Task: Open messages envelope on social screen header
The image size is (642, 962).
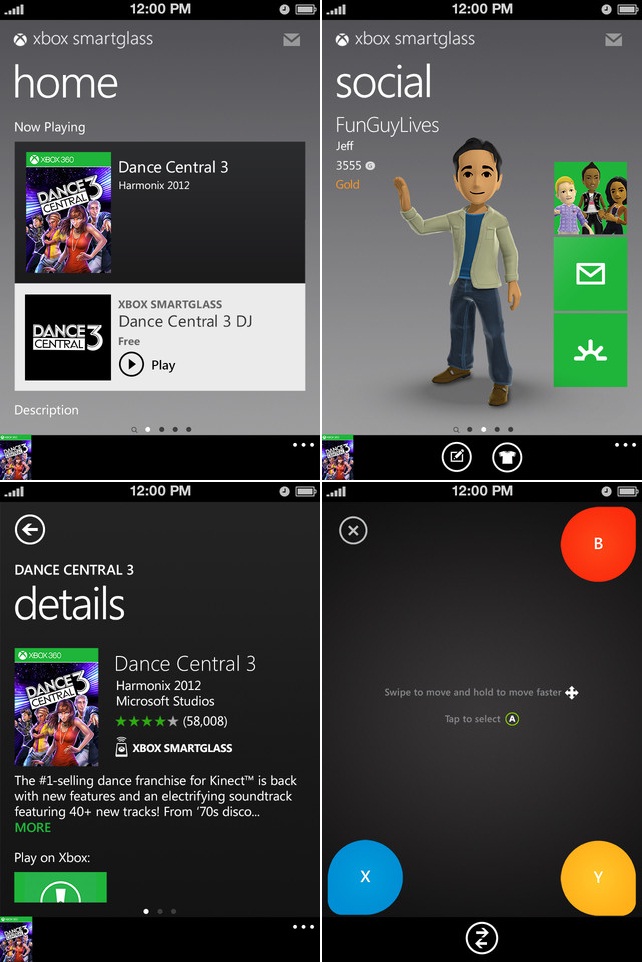Action: tap(613, 40)
